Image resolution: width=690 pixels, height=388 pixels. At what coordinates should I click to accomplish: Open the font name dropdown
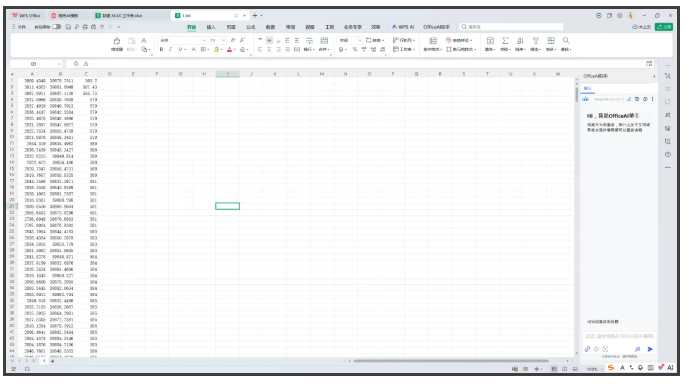pos(204,40)
